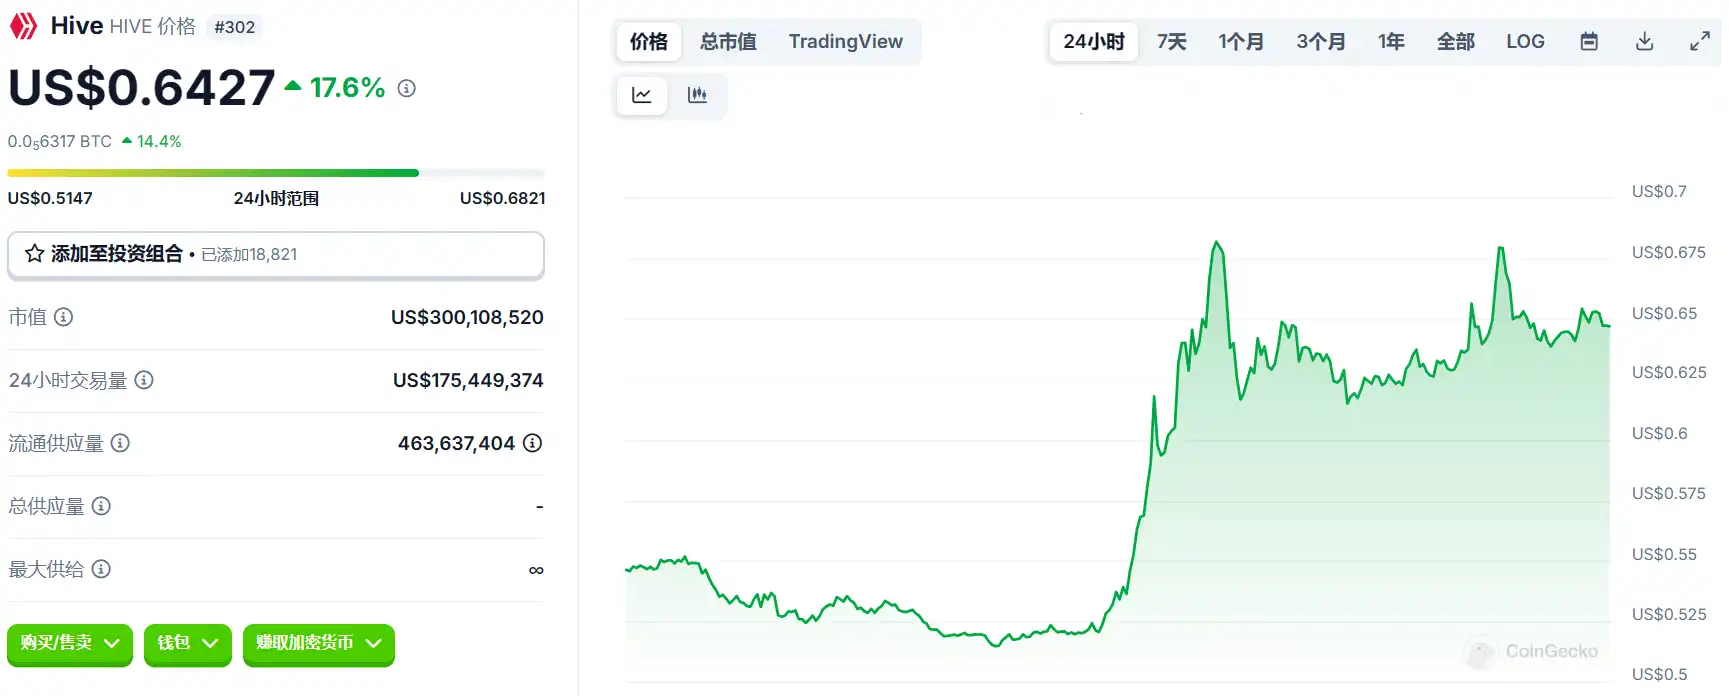
Task: Toggle LOG scale on chart
Action: (x=1525, y=42)
